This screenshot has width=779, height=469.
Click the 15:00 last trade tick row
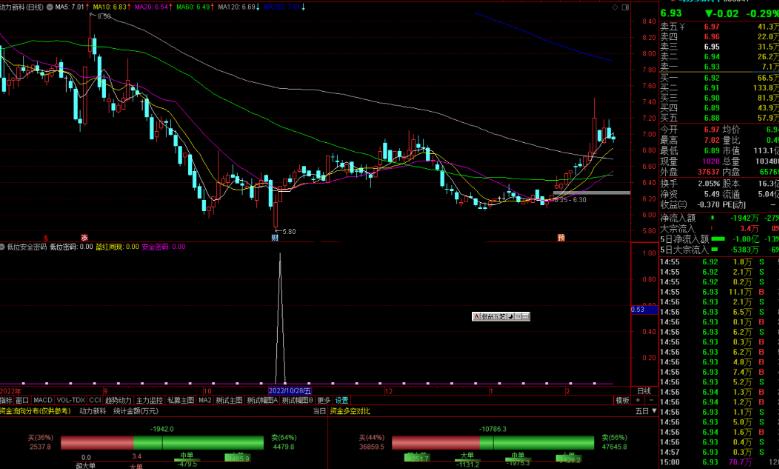[719, 463]
